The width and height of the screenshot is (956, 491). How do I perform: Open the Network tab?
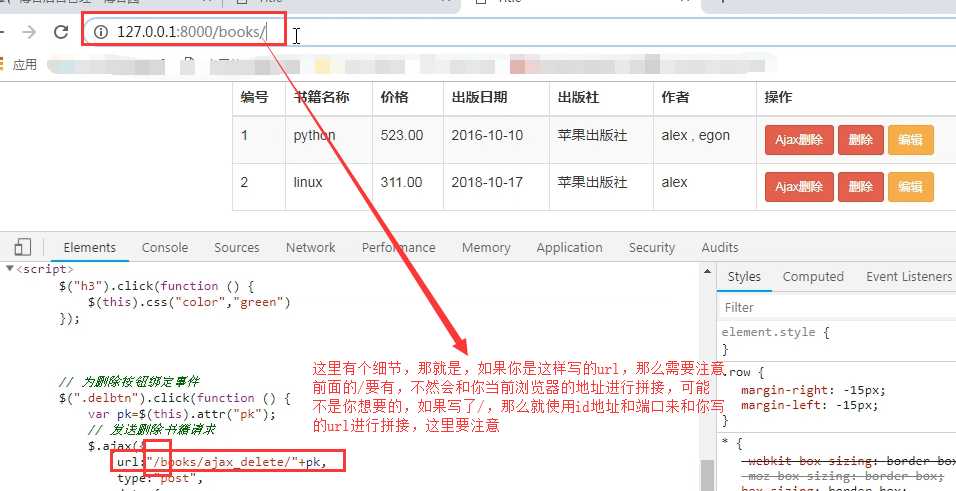310,248
